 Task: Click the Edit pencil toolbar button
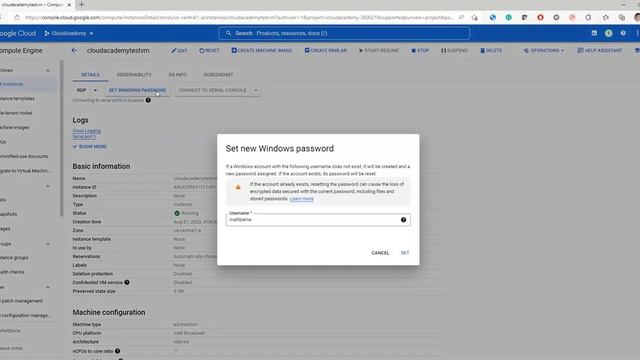(x=179, y=51)
